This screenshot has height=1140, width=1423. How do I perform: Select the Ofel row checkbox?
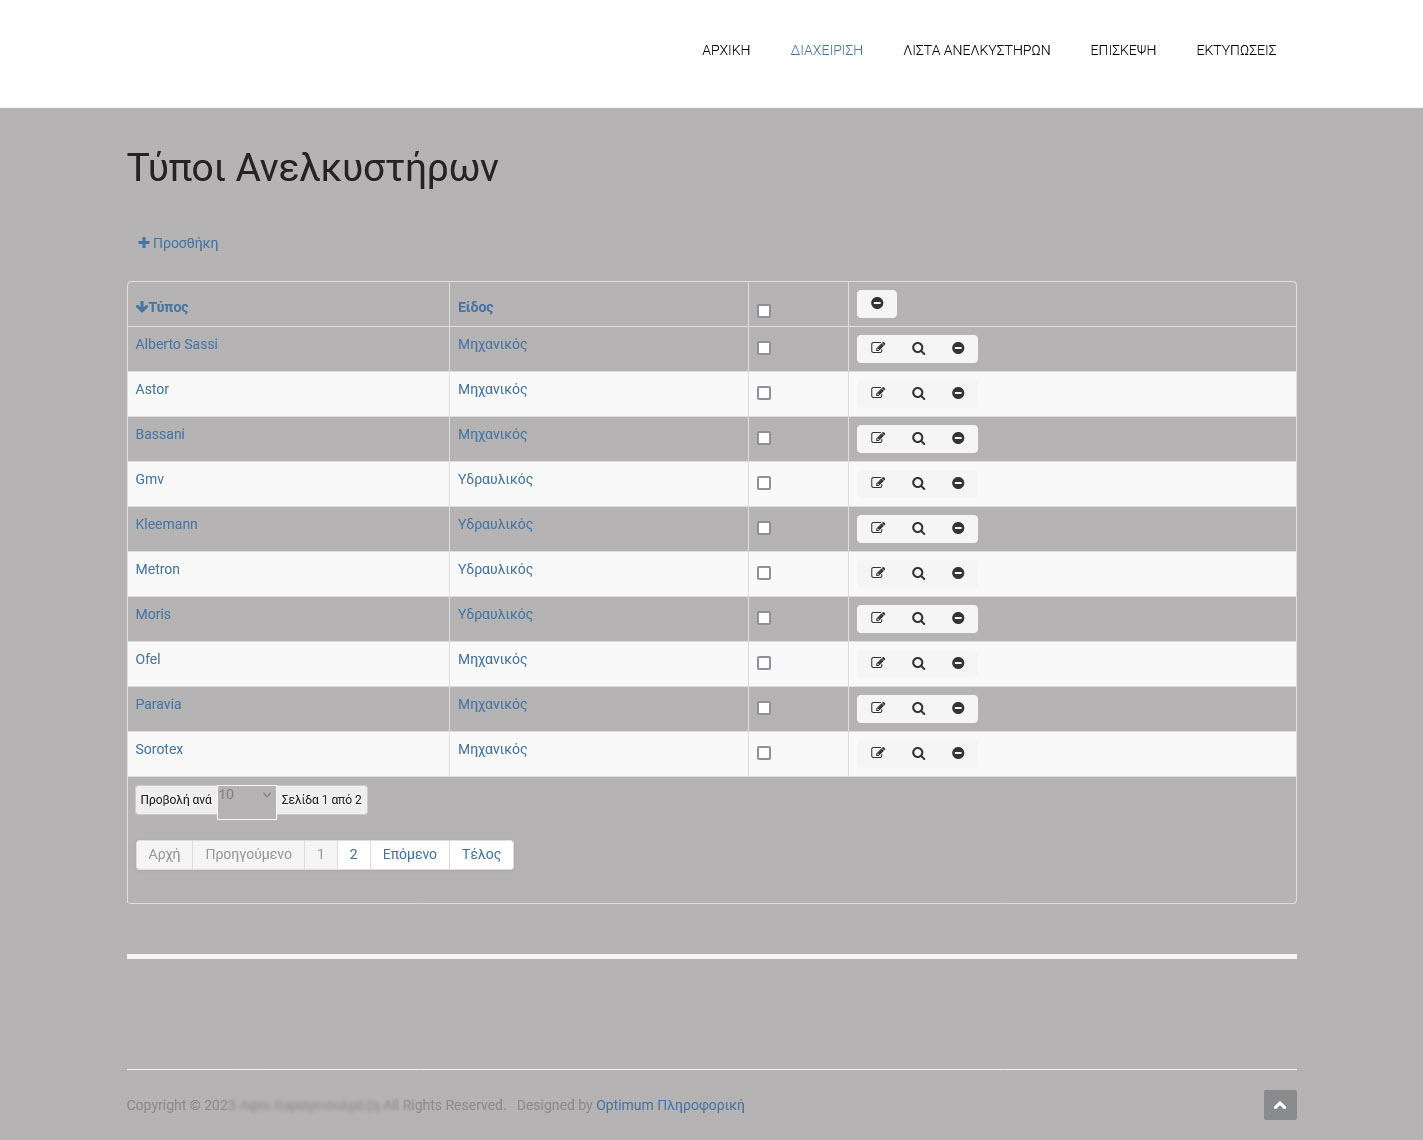(764, 663)
